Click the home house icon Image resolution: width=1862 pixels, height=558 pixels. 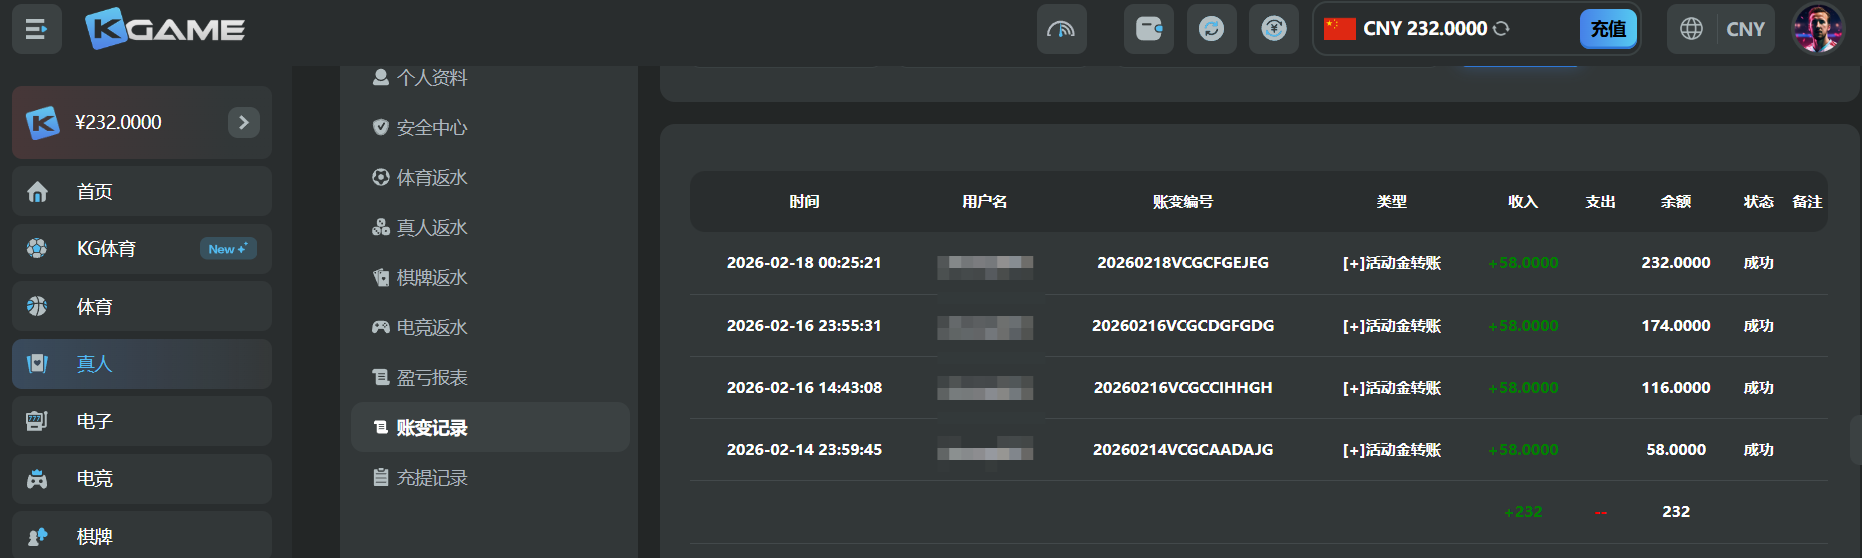[x=37, y=191]
